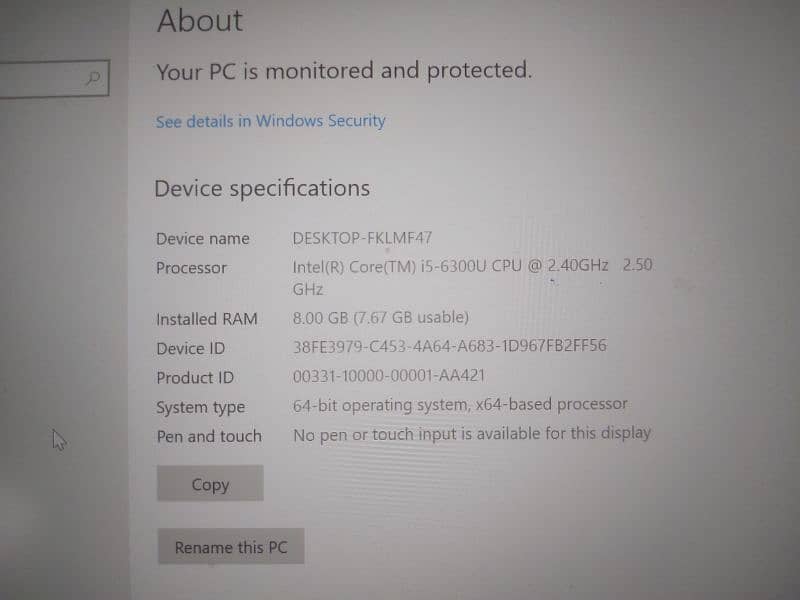Click the Product ID value 00331-10000-00001-AA421
Image resolution: width=800 pixels, height=600 pixels.
coord(389,377)
